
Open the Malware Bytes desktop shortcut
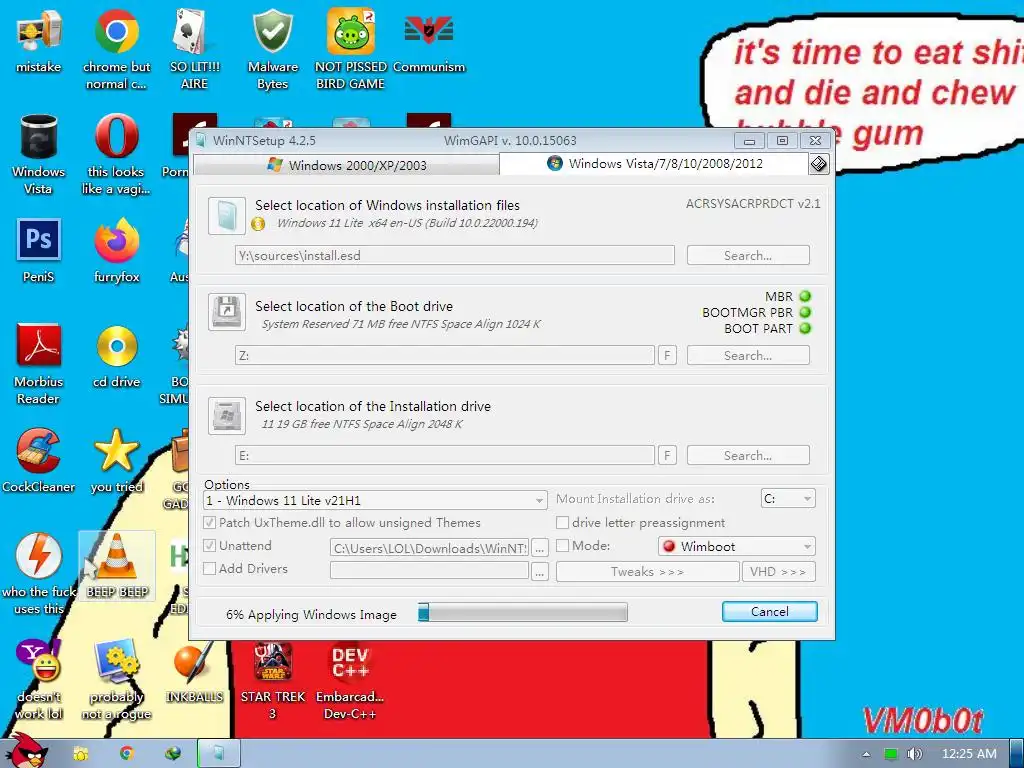(272, 50)
